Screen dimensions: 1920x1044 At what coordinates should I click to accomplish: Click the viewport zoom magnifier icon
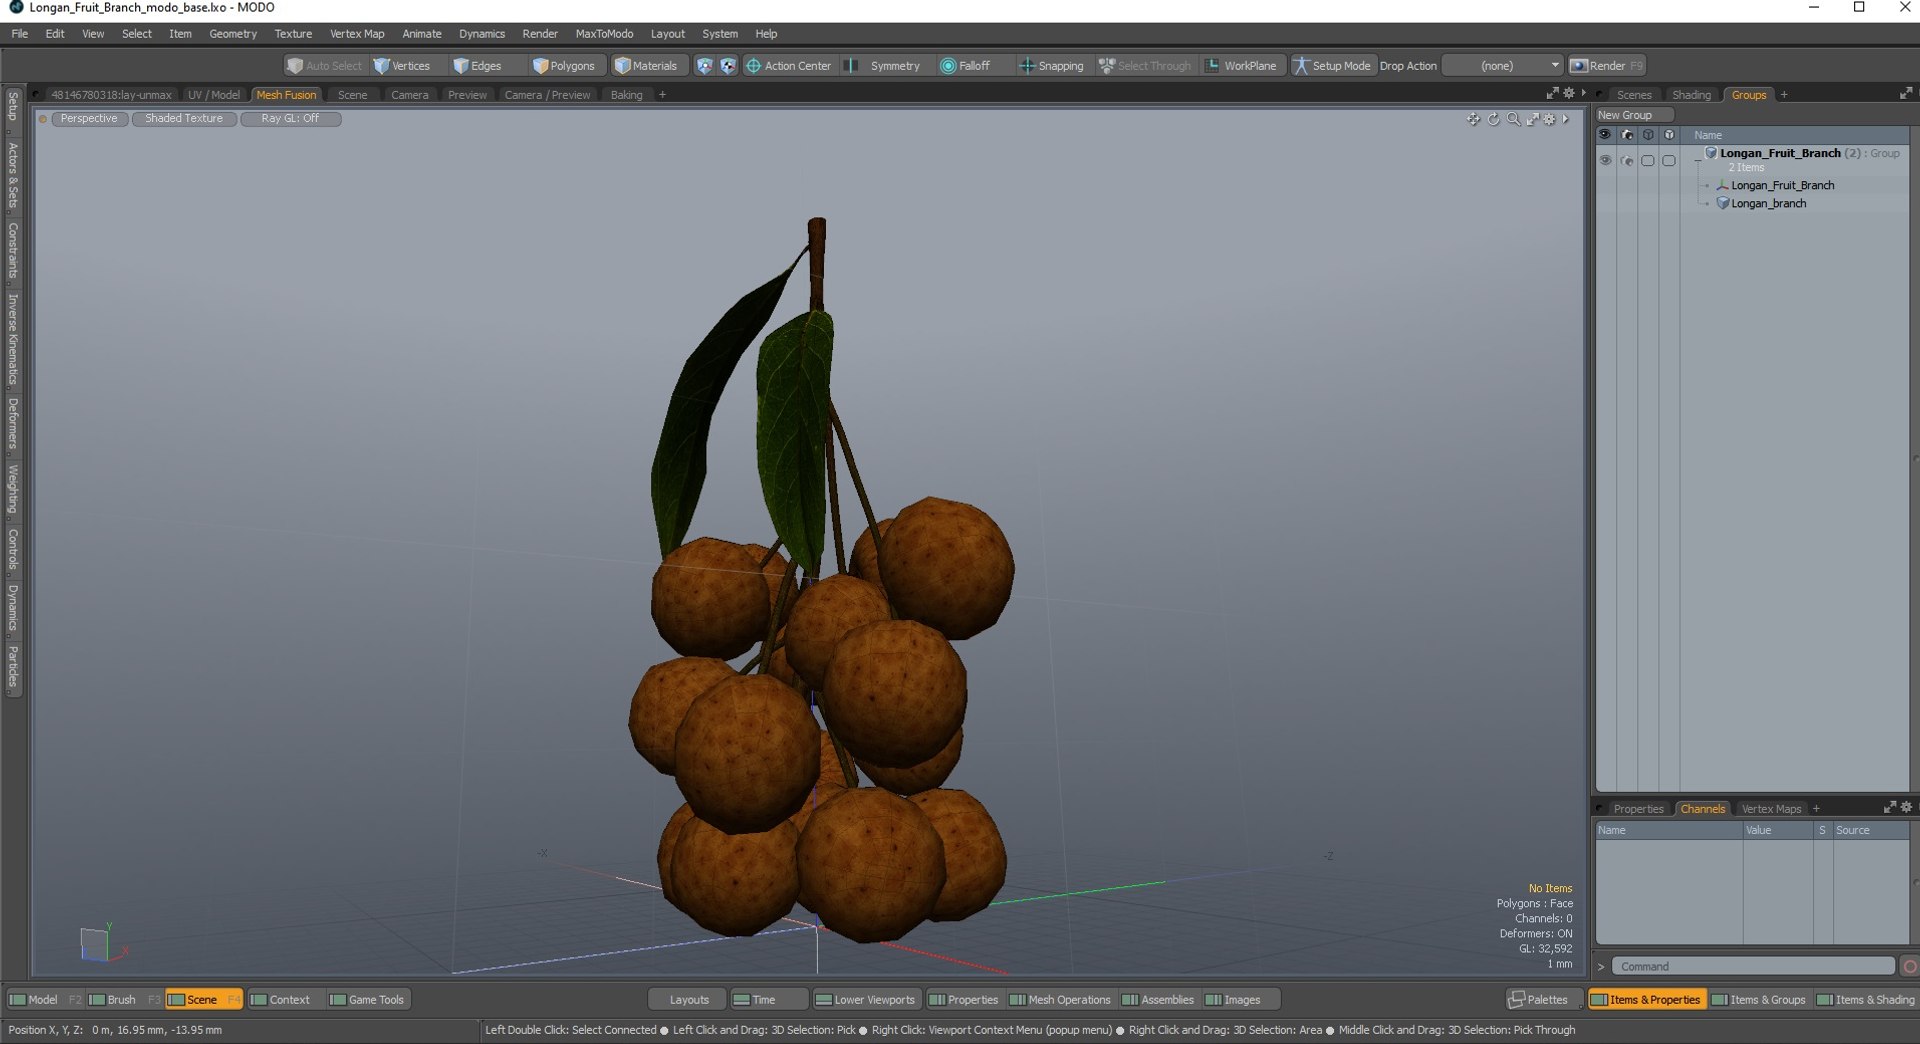tap(1513, 119)
